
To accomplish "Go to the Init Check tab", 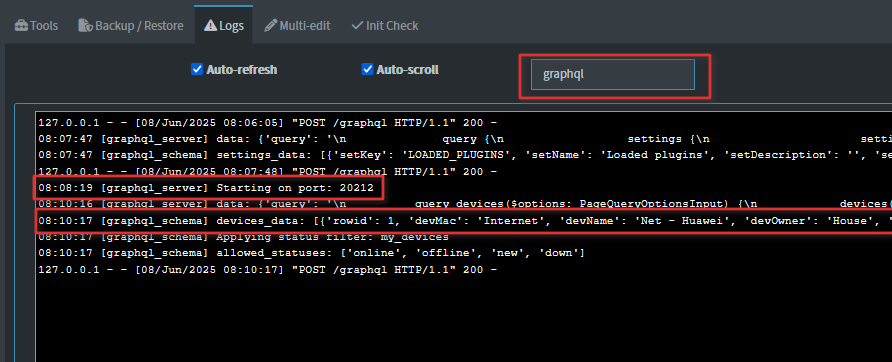I will click(x=385, y=26).
